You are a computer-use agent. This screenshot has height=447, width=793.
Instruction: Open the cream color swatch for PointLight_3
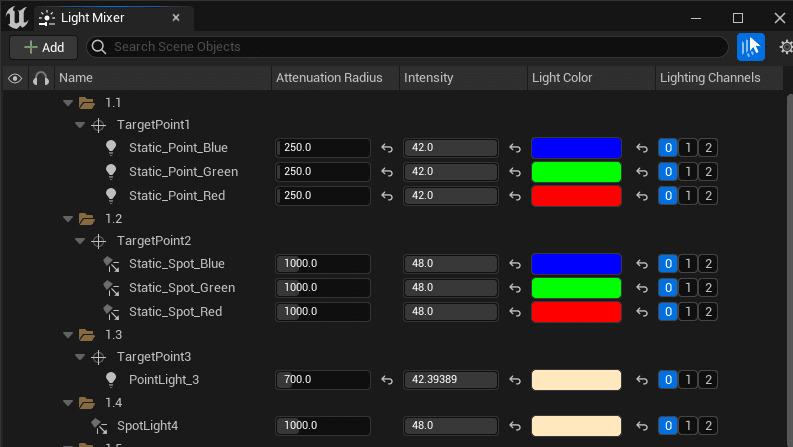(576, 379)
